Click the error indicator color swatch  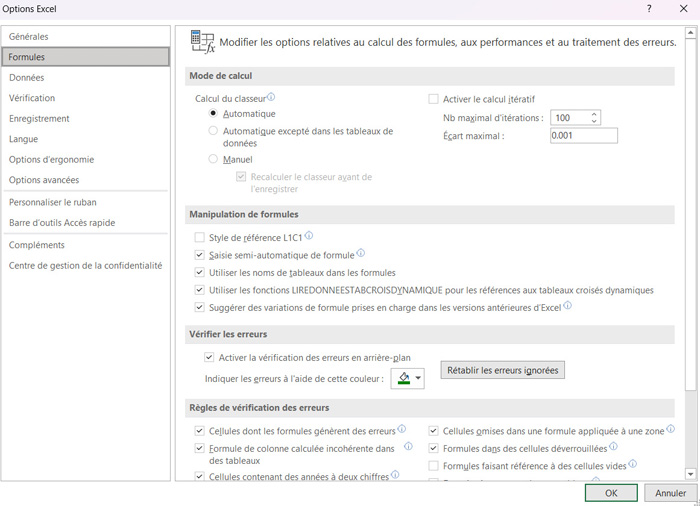[x=403, y=378]
